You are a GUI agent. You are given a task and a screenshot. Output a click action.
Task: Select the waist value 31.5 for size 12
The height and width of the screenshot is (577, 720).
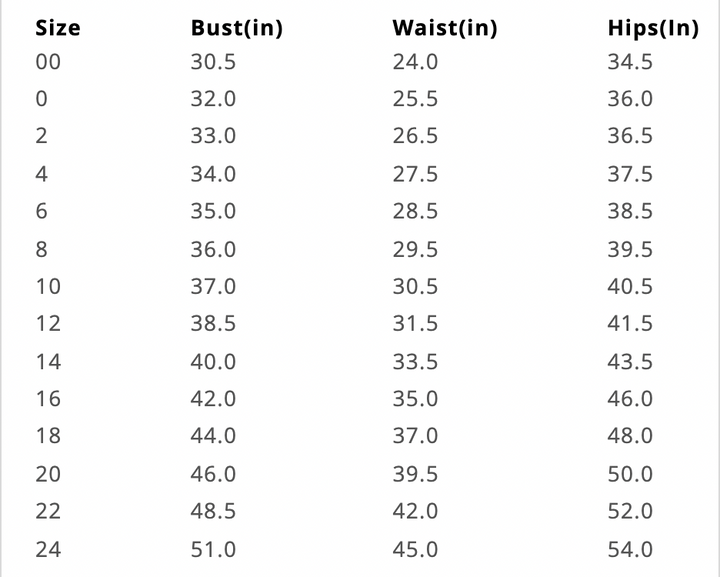[415, 324]
